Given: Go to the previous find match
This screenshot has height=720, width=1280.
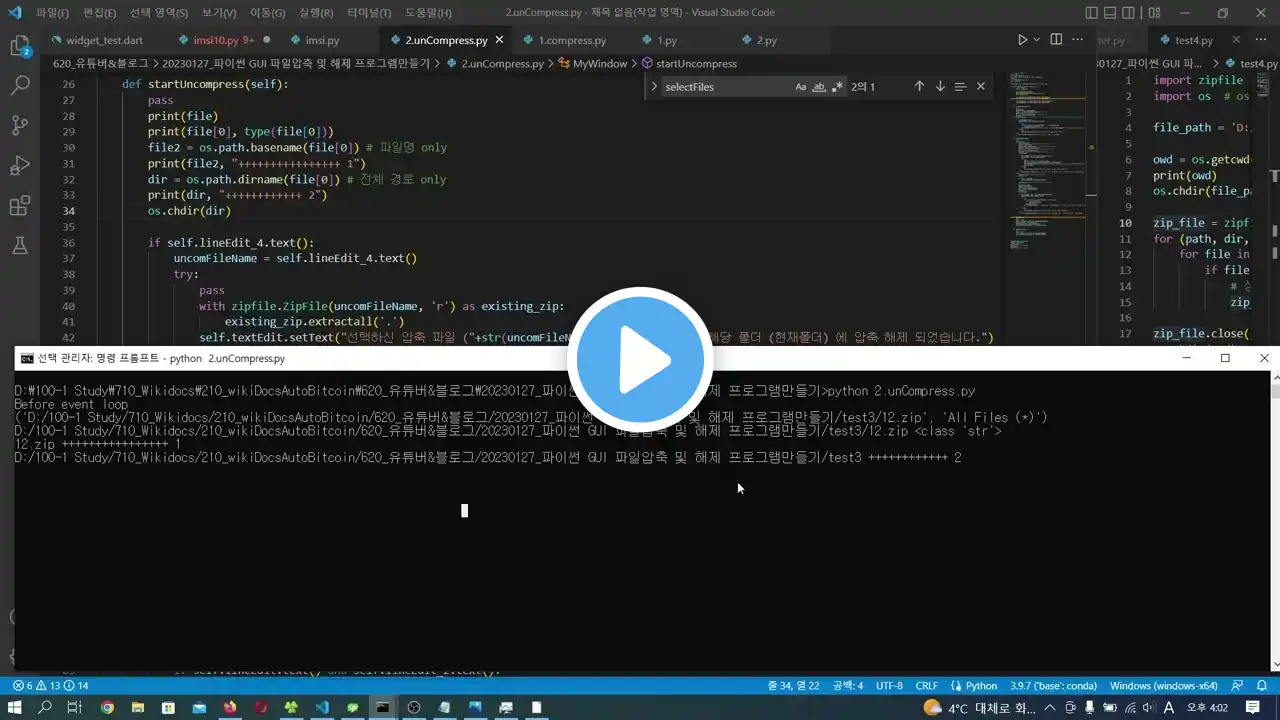Looking at the screenshot, I should click(x=919, y=87).
